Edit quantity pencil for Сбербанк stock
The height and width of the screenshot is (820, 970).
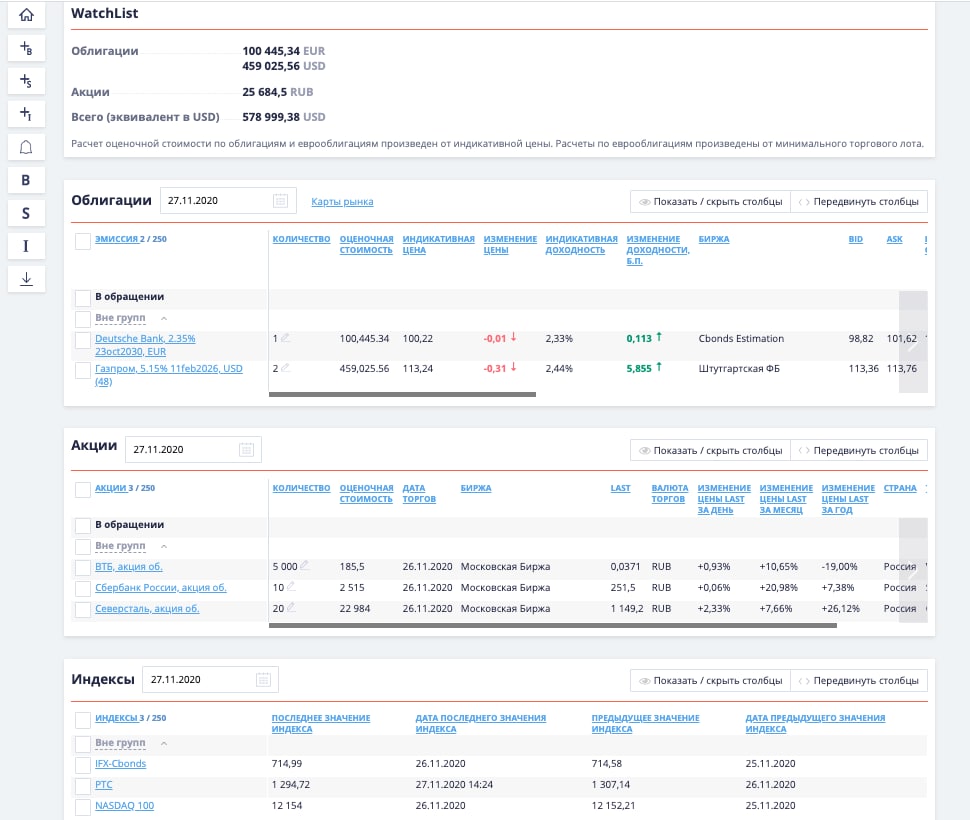point(291,586)
